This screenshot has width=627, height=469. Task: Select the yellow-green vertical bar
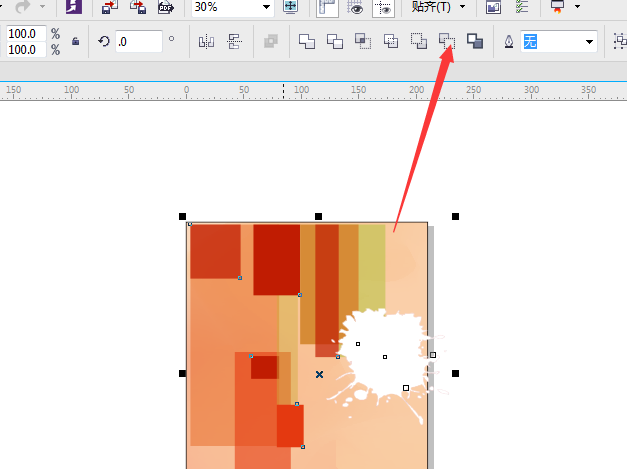372,267
